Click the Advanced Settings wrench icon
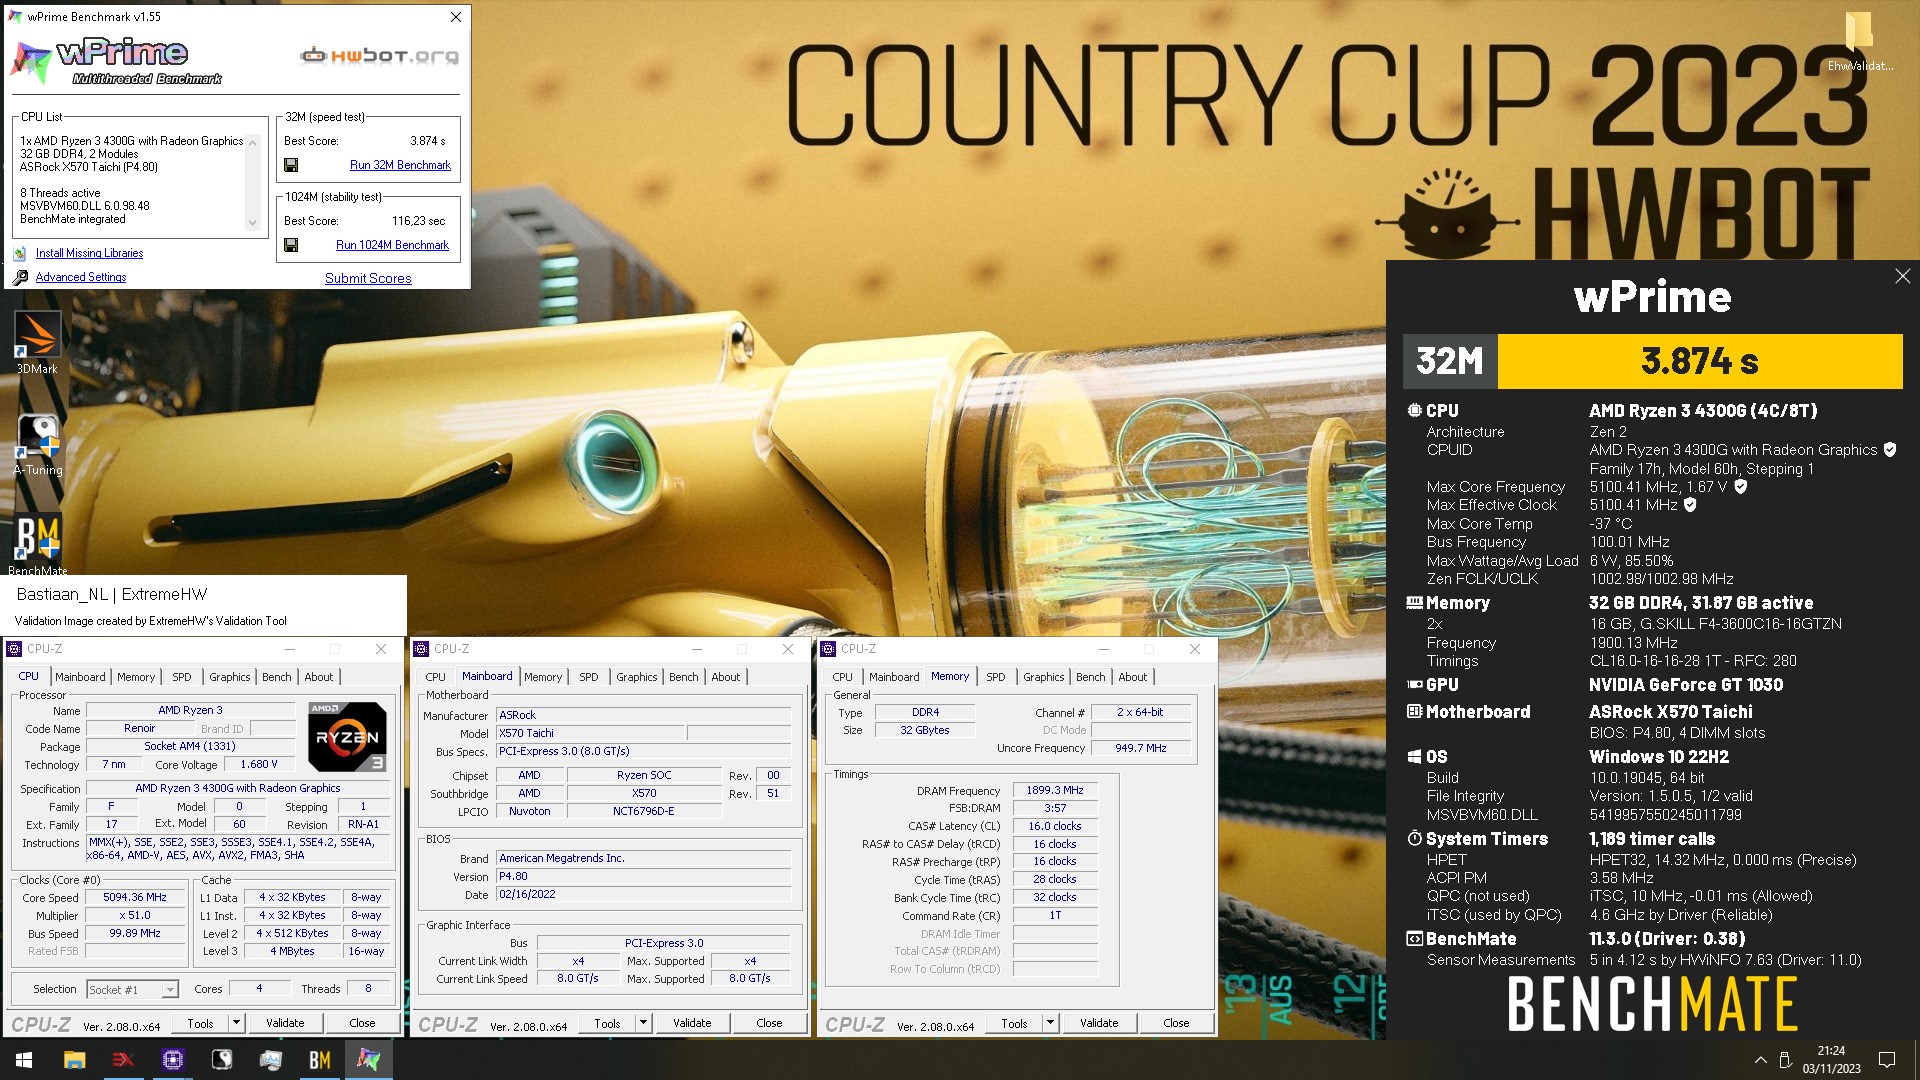 20,278
